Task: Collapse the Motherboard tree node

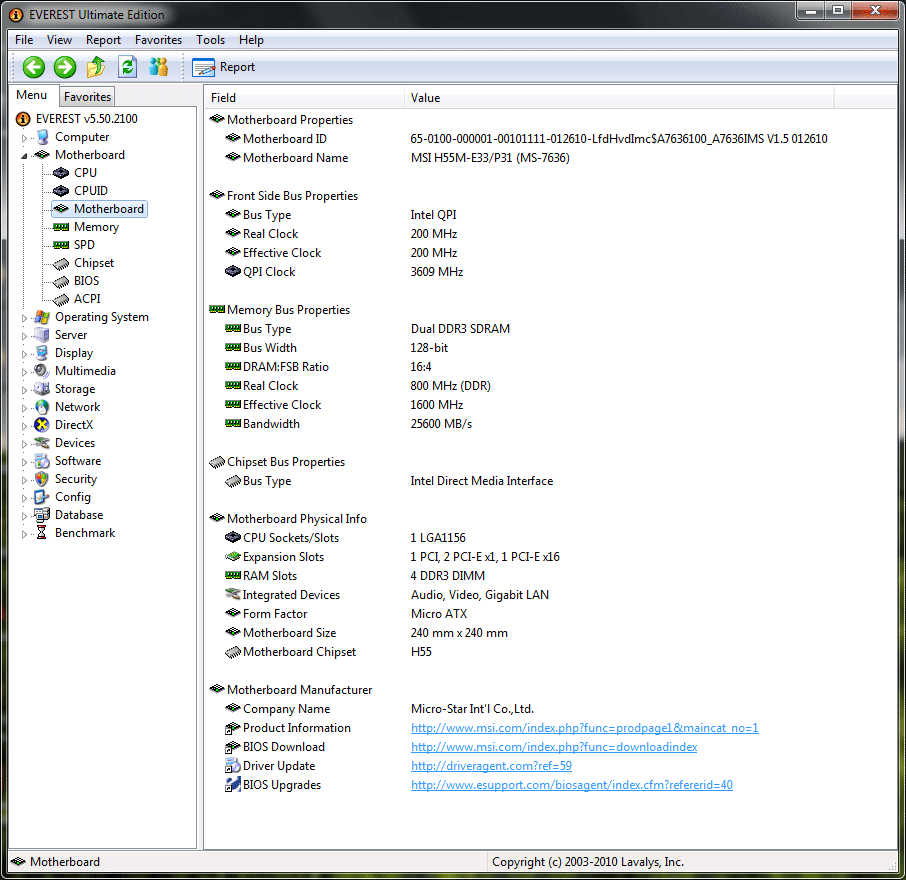Action: (x=24, y=156)
